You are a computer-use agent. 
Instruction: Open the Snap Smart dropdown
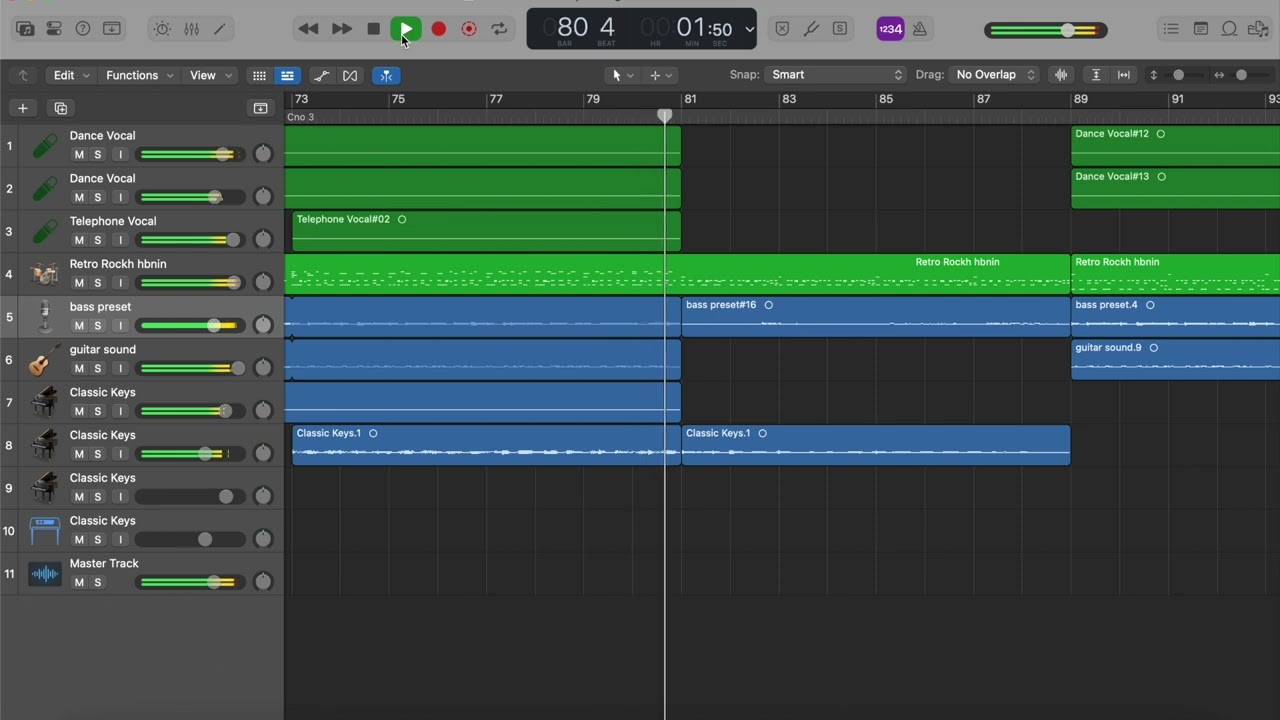pyautogui.click(x=835, y=75)
